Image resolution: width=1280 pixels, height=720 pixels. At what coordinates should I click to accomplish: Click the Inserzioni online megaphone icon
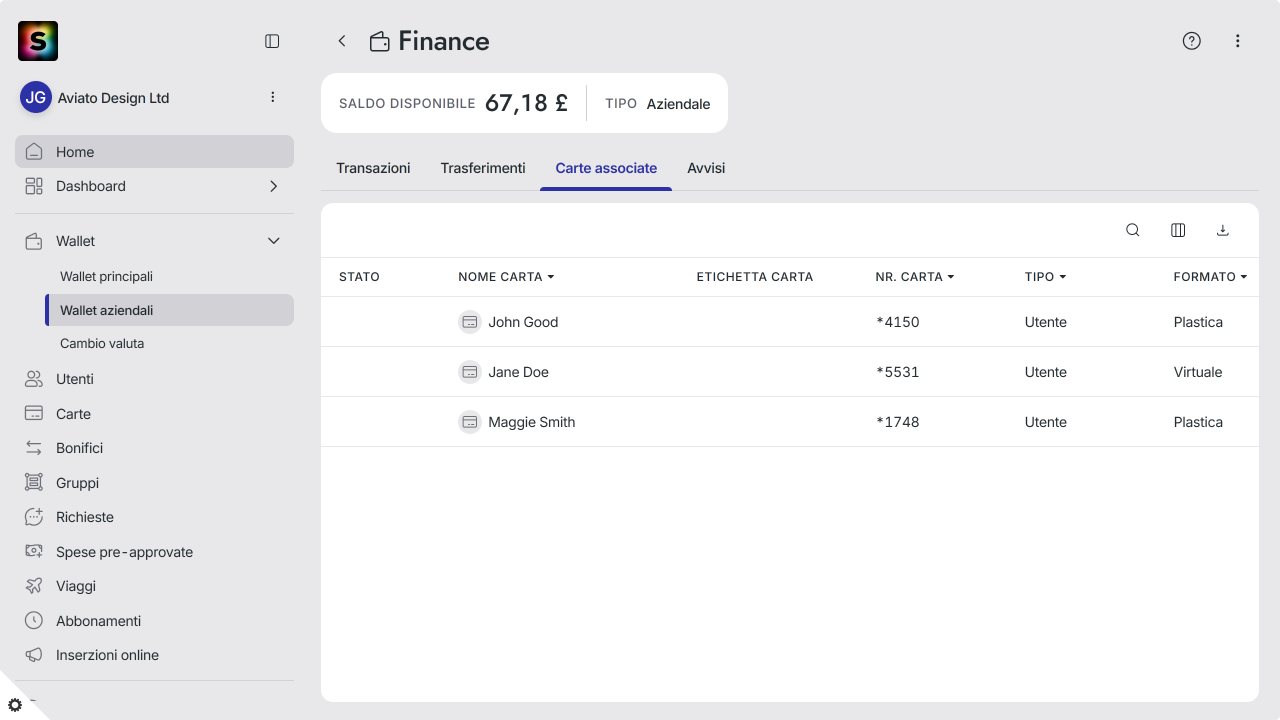34,655
